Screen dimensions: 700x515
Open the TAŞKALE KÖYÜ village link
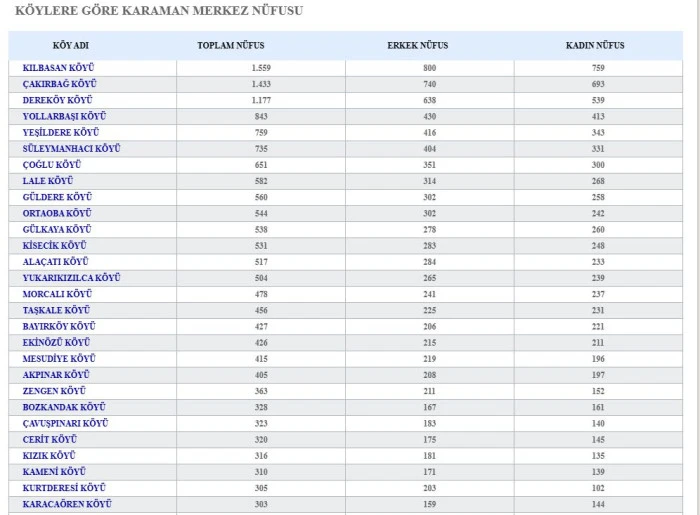[x=56, y=310]
